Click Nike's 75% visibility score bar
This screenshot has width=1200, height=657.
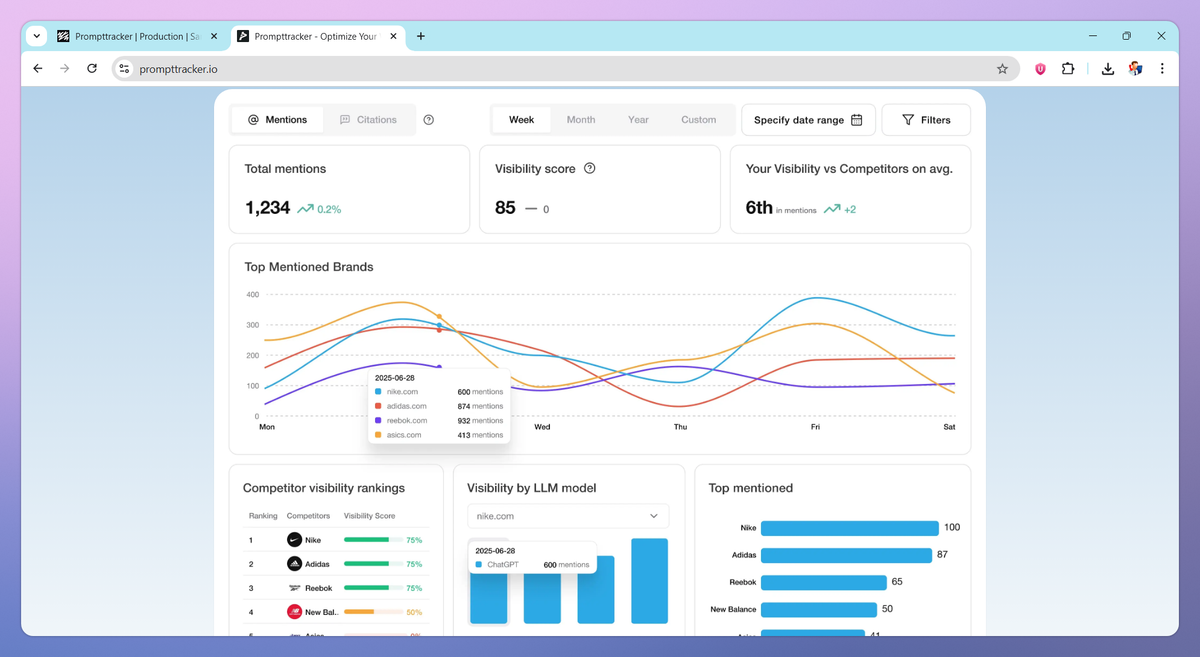[x=373, y=540]
